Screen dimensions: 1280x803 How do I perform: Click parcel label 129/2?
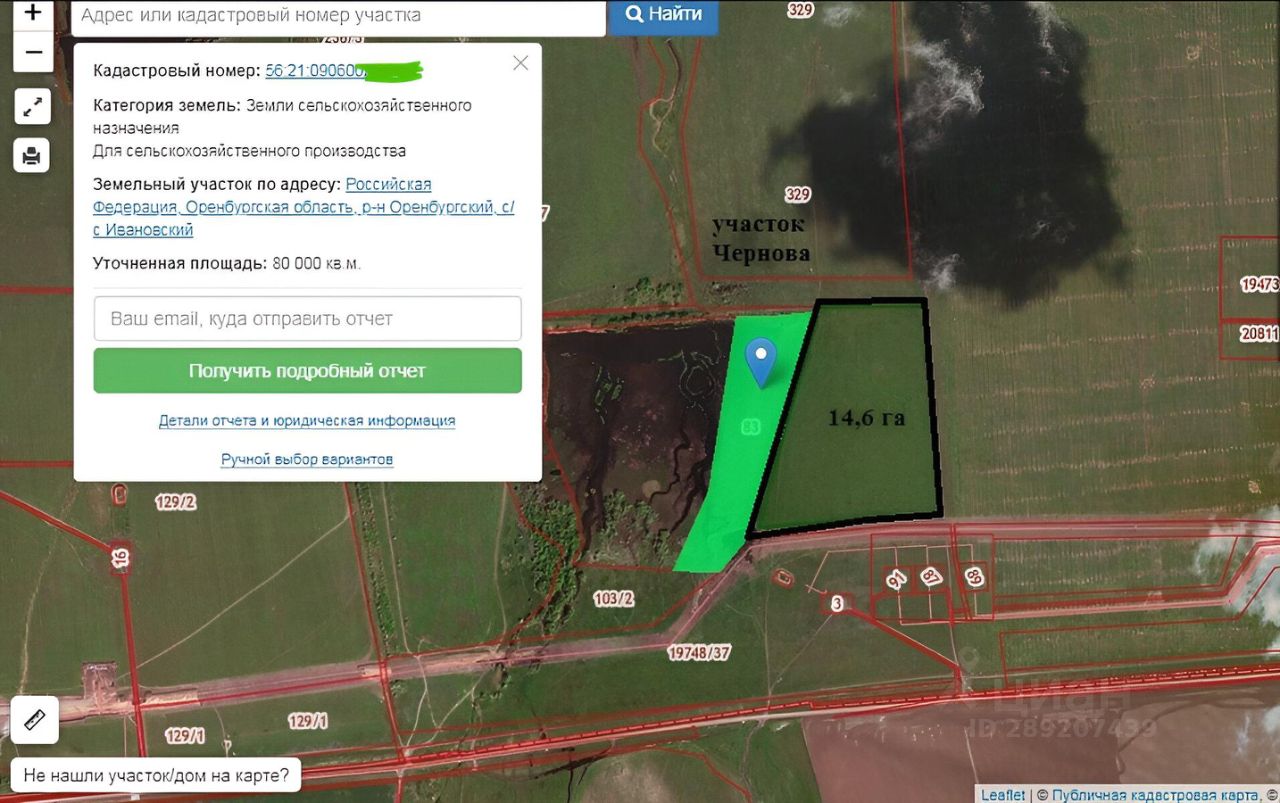coord(175,502)
